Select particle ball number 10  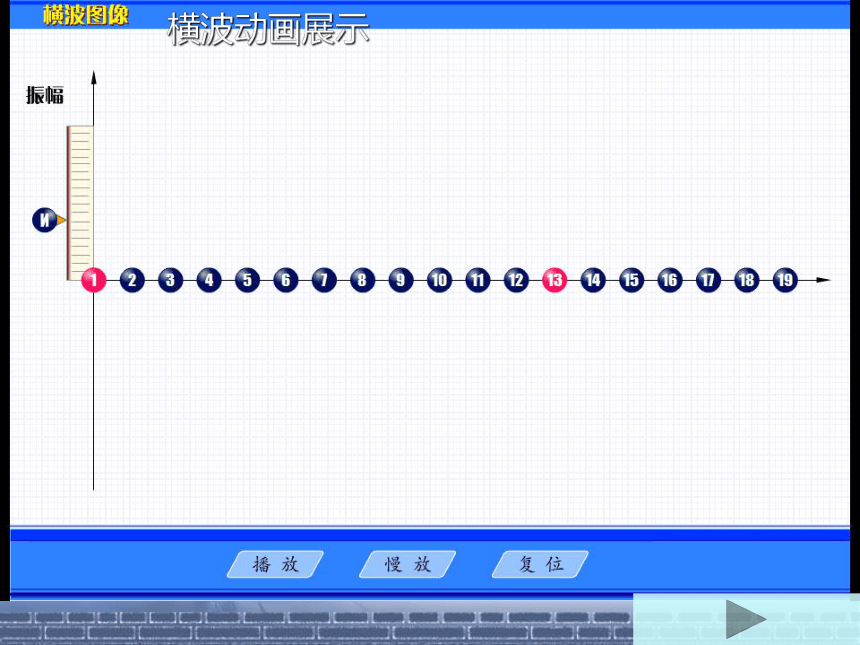[439, 280]
